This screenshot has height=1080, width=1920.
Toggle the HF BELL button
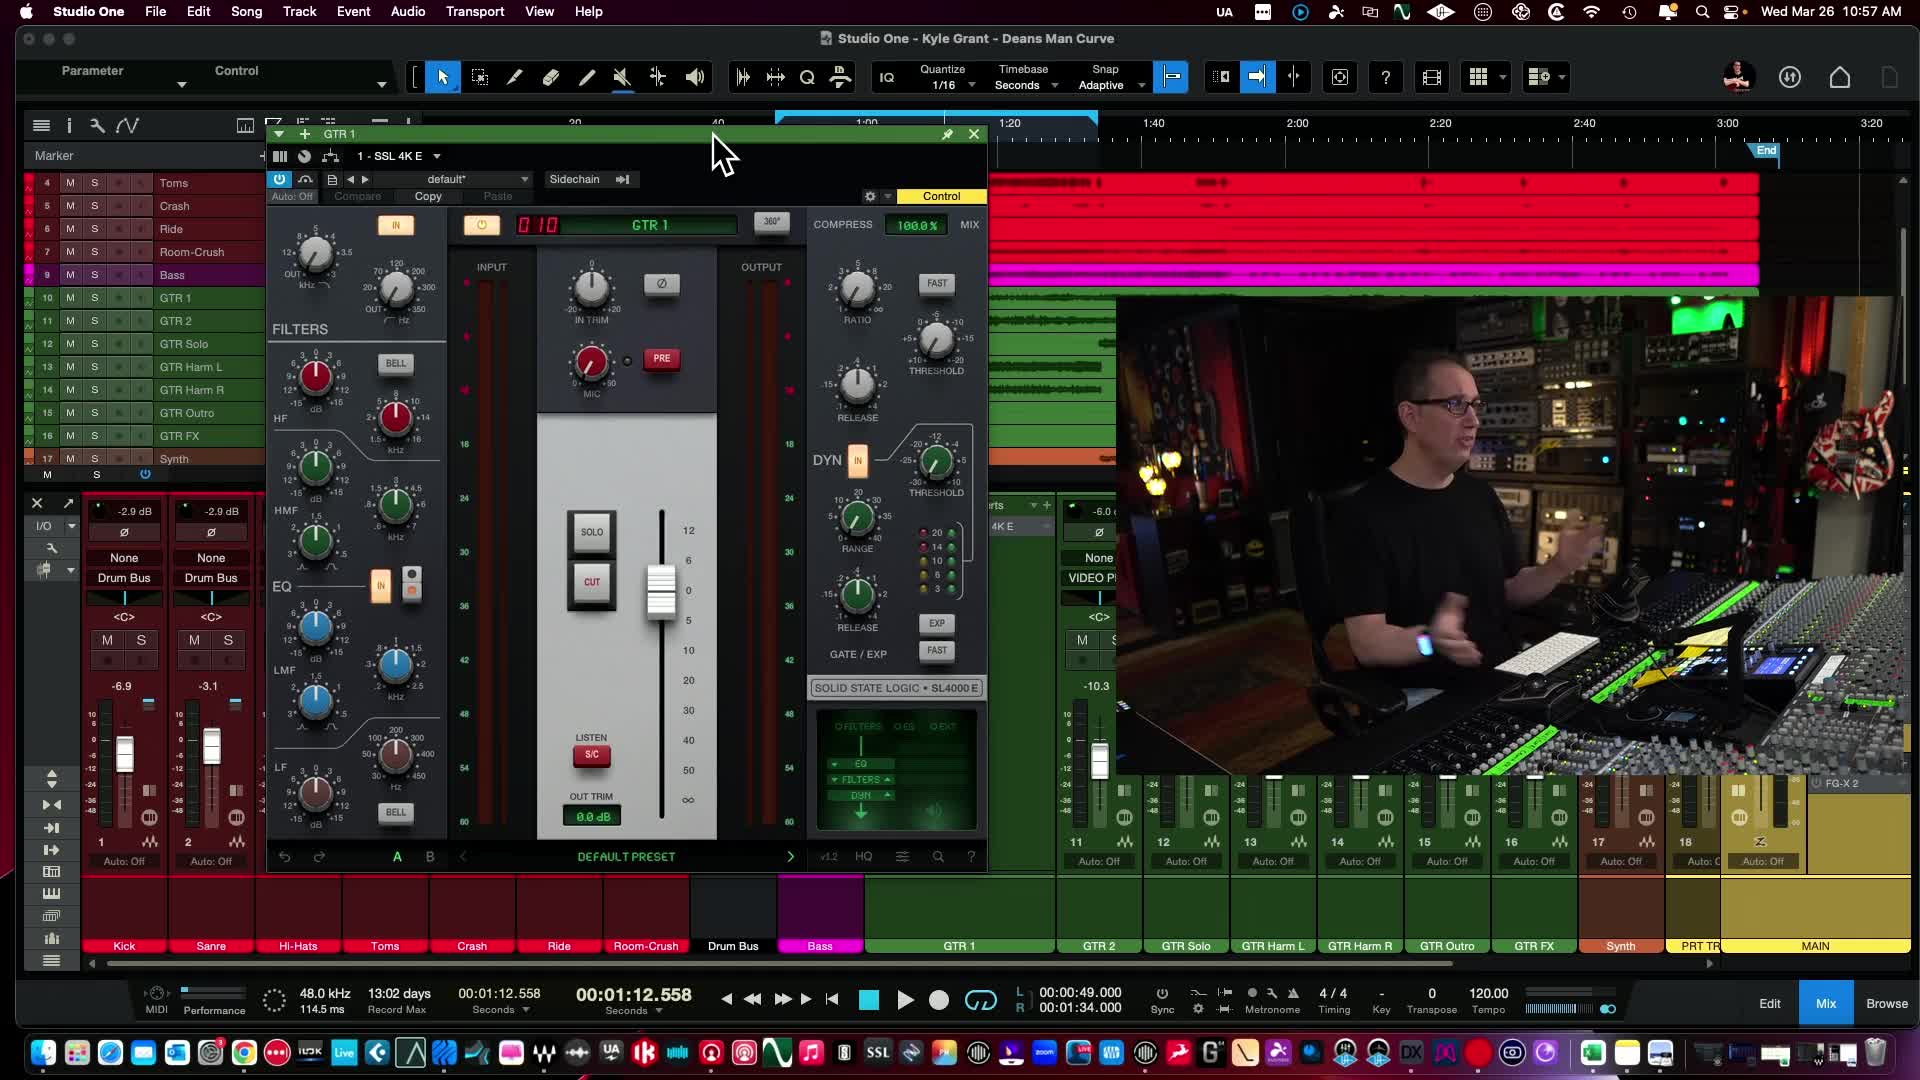pyautogui.click(x=396, y=364)
